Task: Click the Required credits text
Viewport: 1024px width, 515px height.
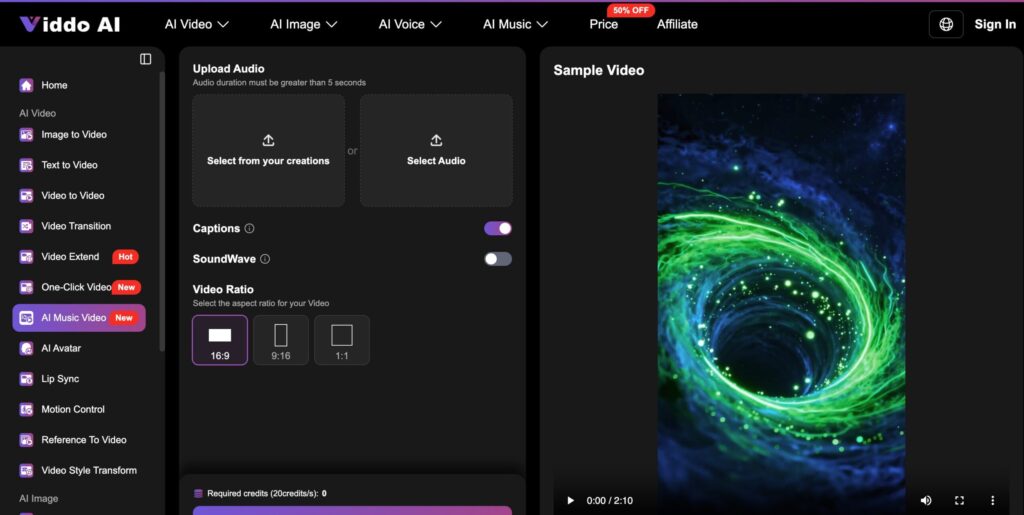Action: coord(266,493)
